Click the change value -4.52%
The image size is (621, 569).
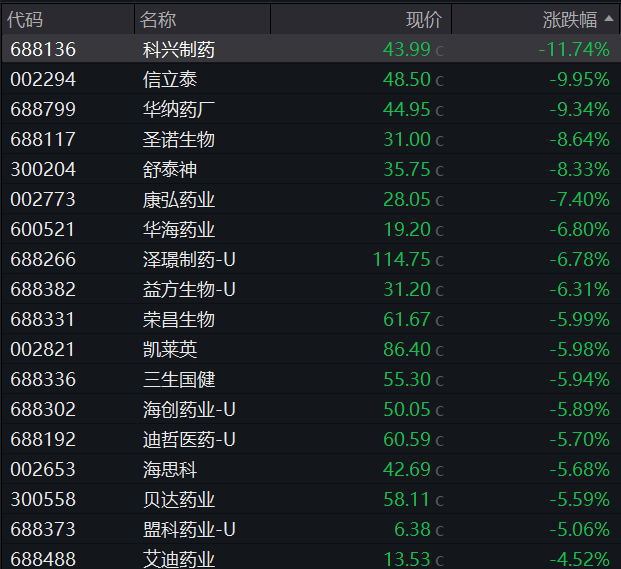pyautogui.click(x=579, y=559)
